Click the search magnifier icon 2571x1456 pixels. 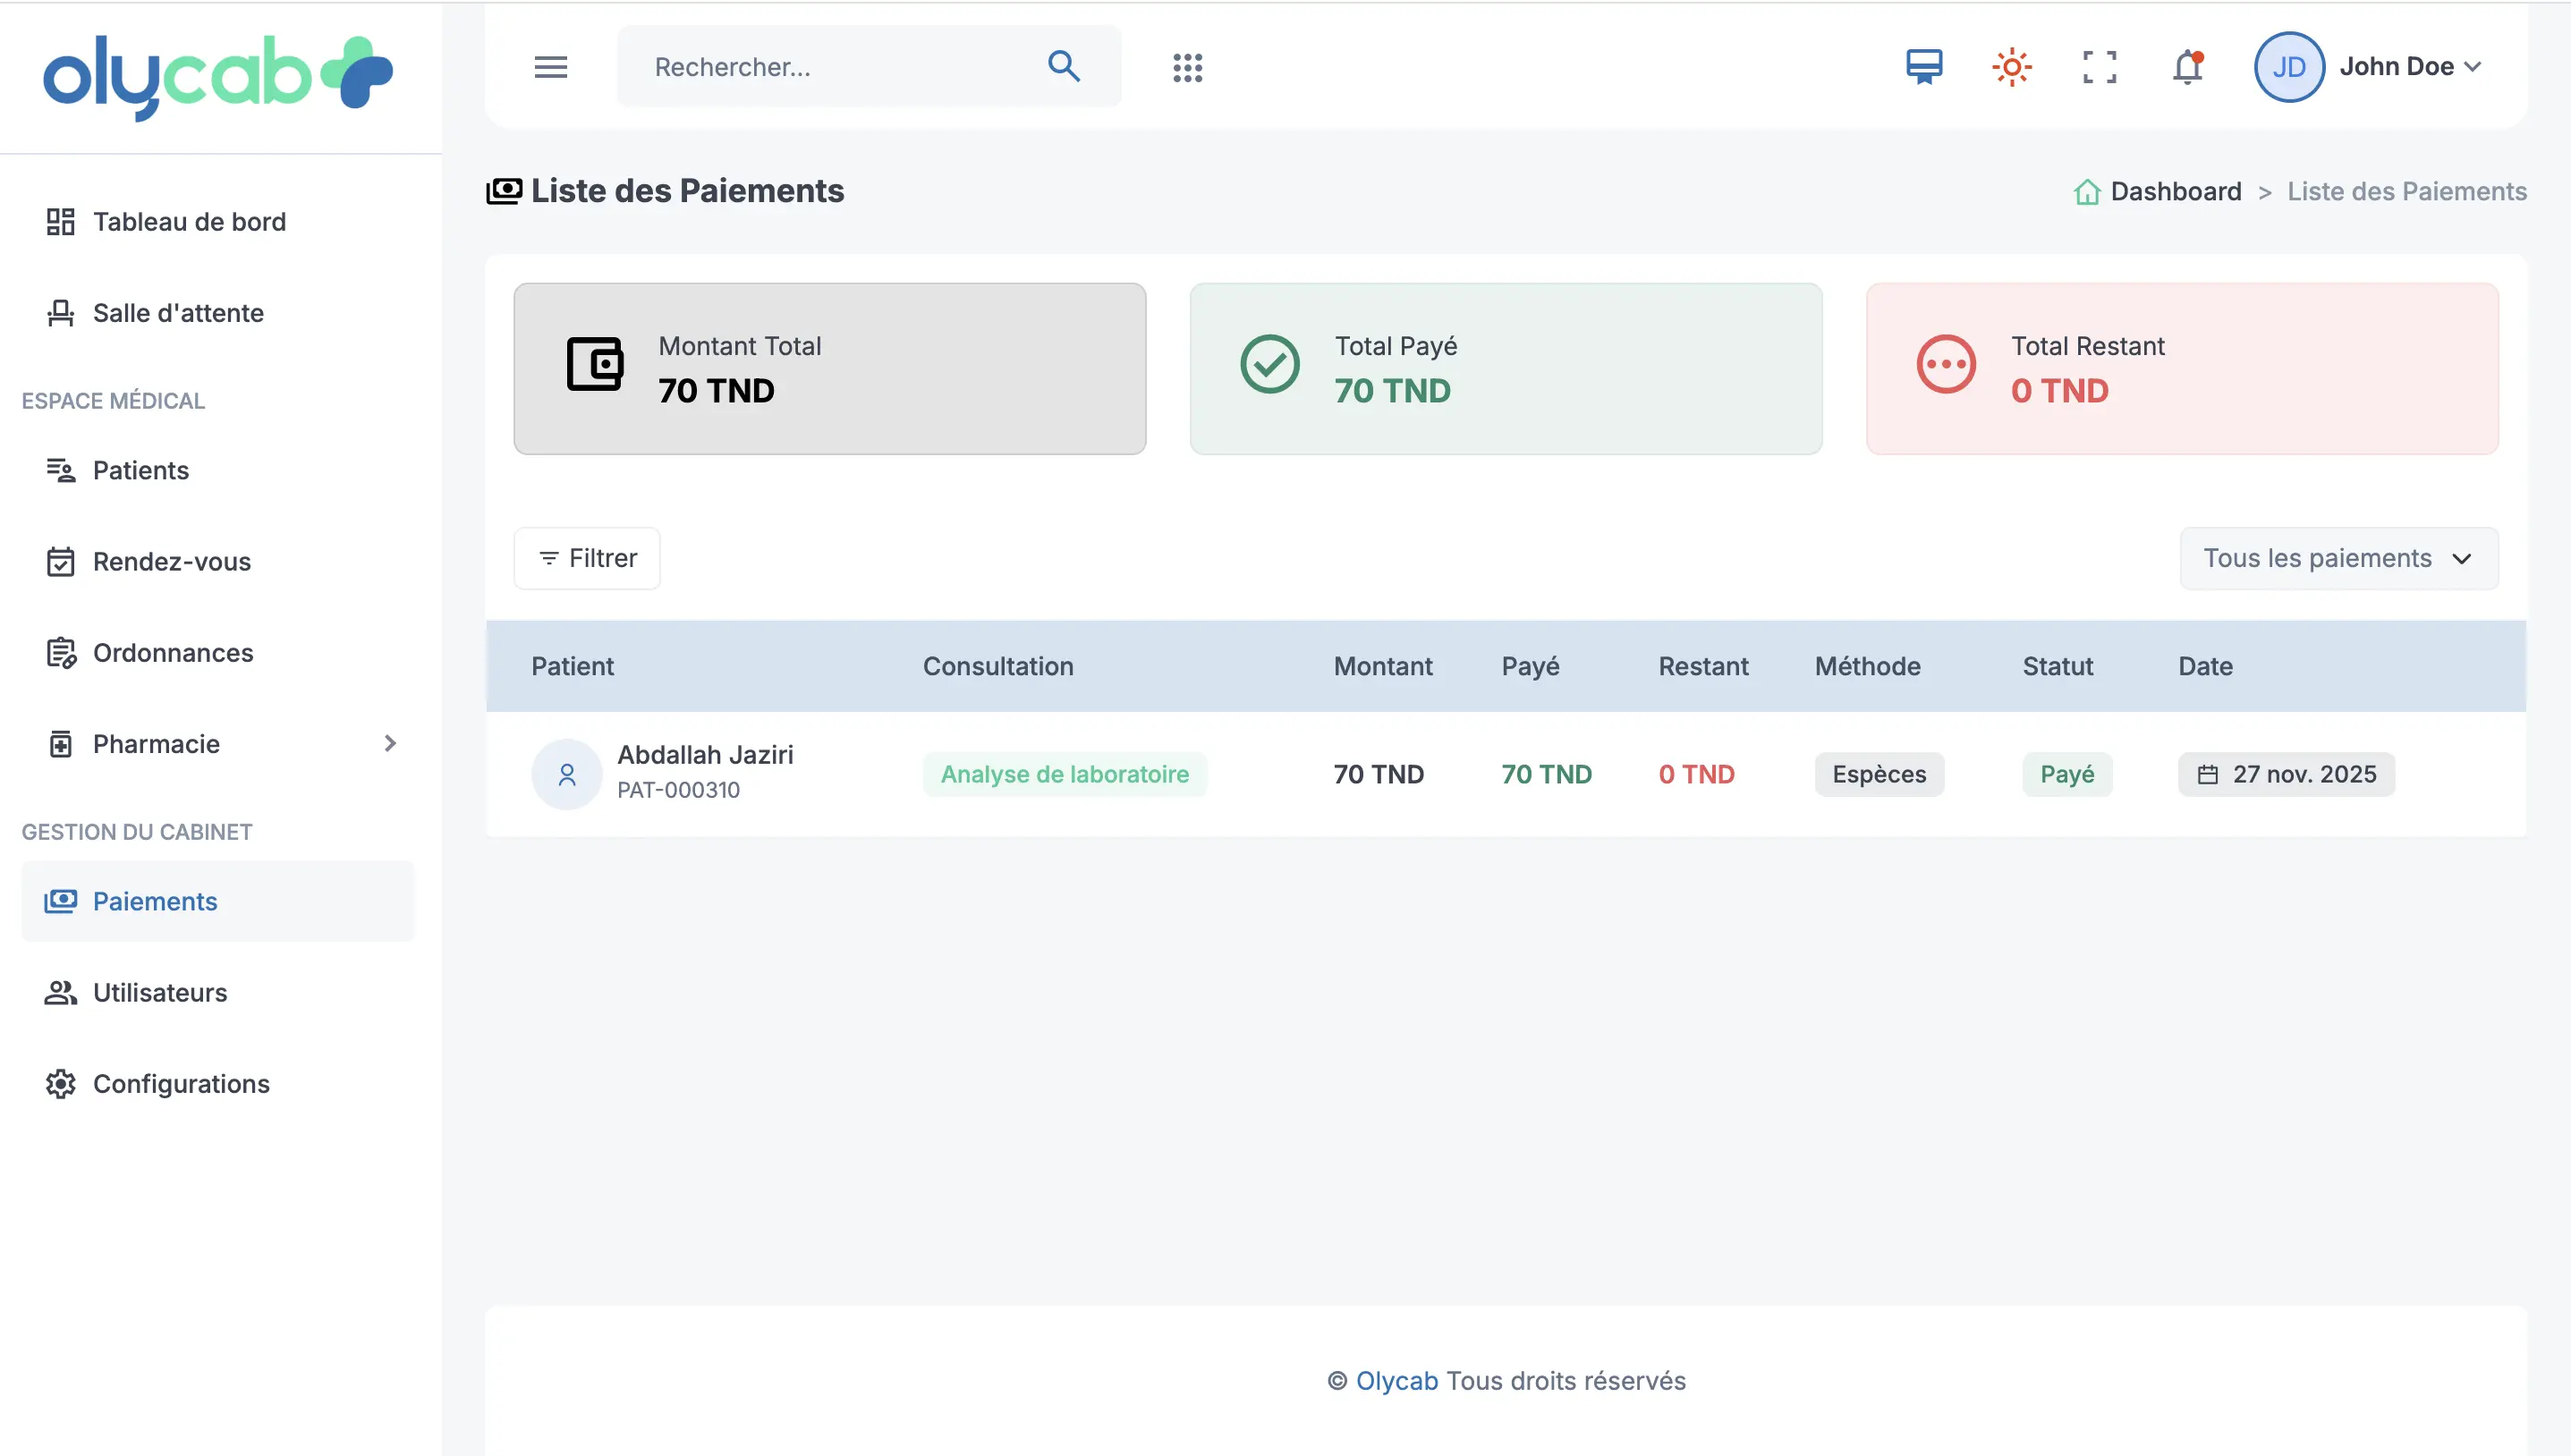coord(1063,66)
